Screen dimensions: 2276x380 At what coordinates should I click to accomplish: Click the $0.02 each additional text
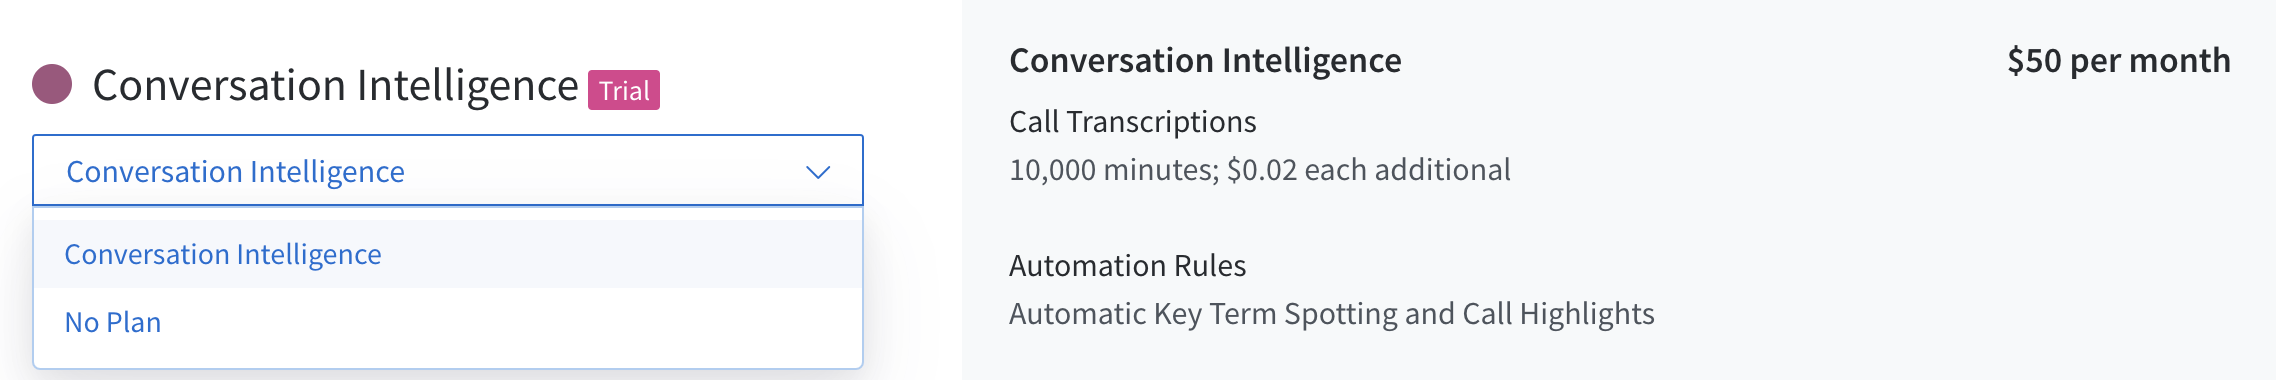pos(1369,170)
